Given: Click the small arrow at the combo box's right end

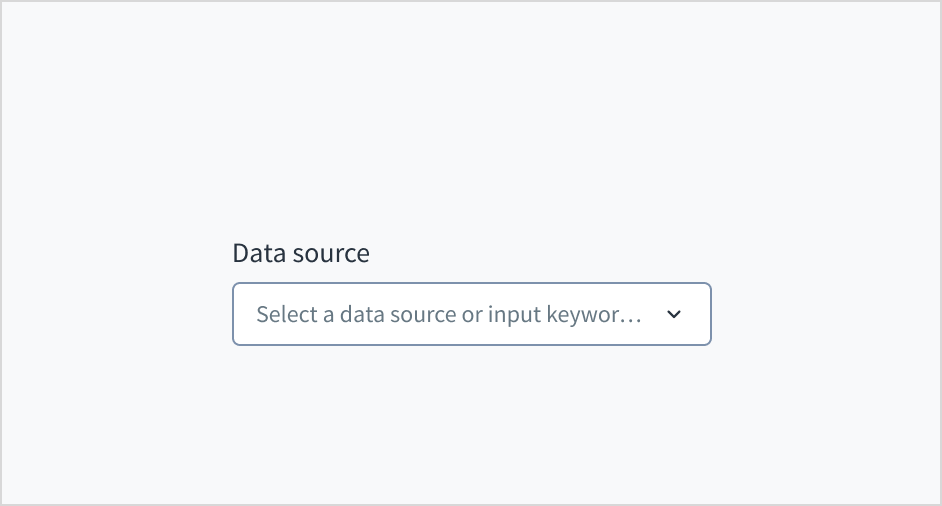Looking at the screenshot, I should tap(674, 314).
